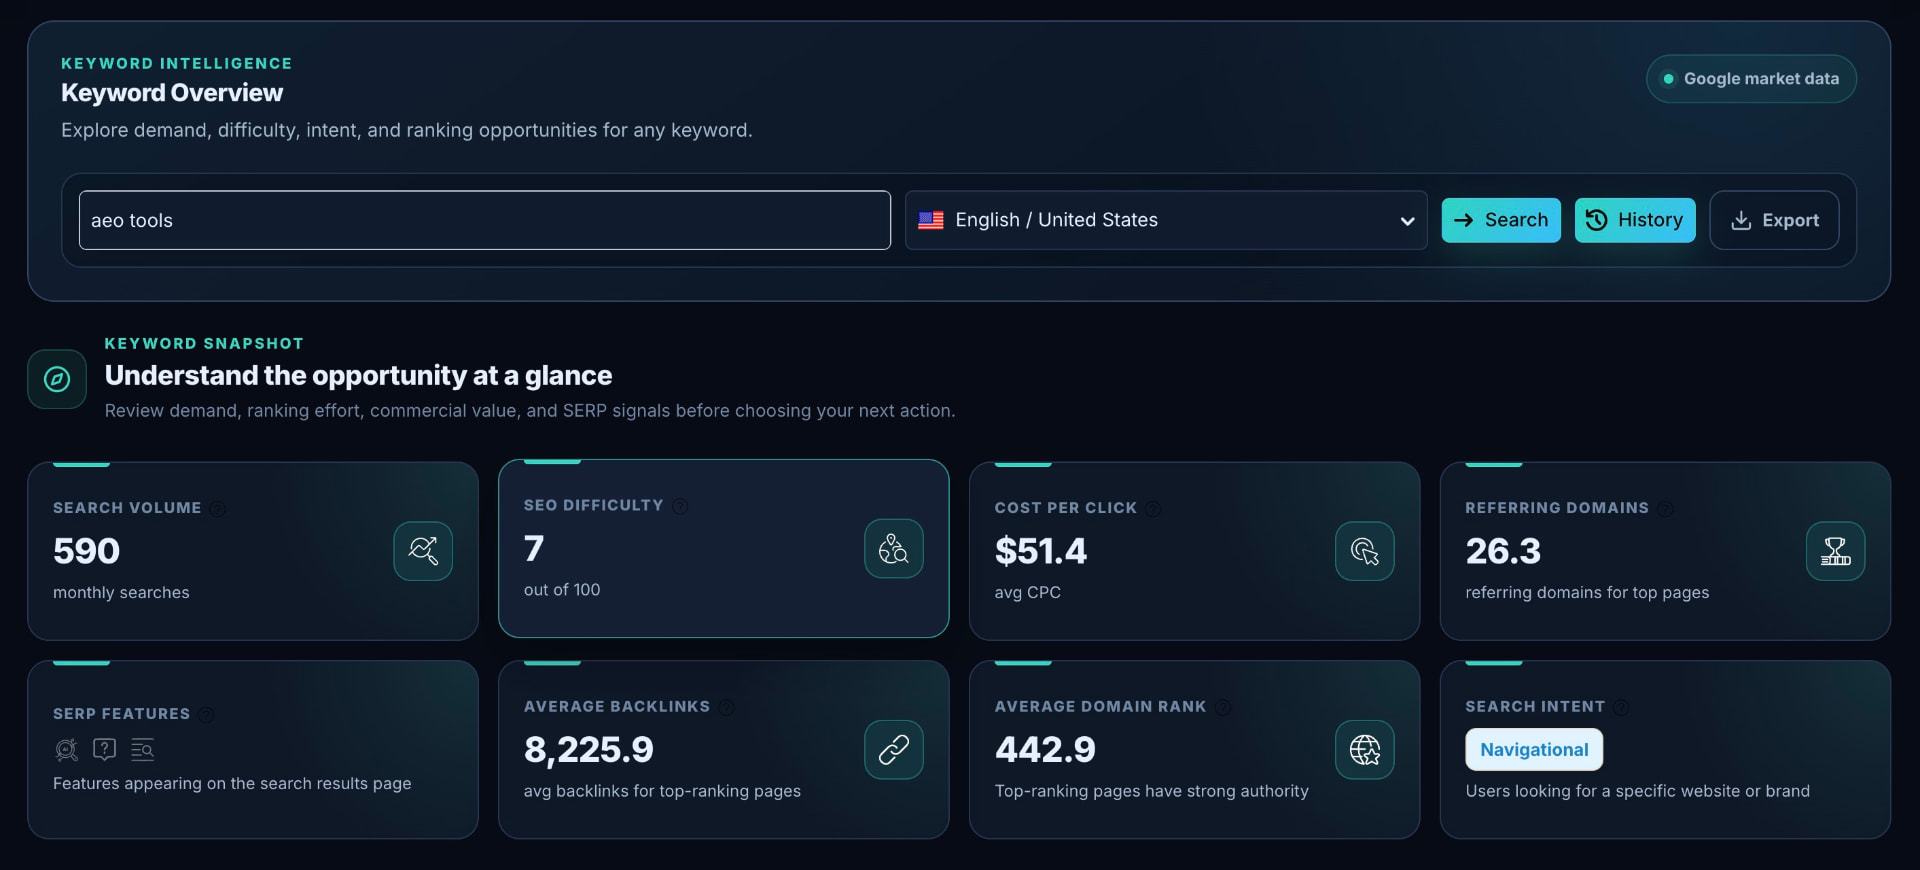Screen dimensions: 1920x870
Task: Focus the keyword field containing aeo tools
Action: tap(485, 220)
